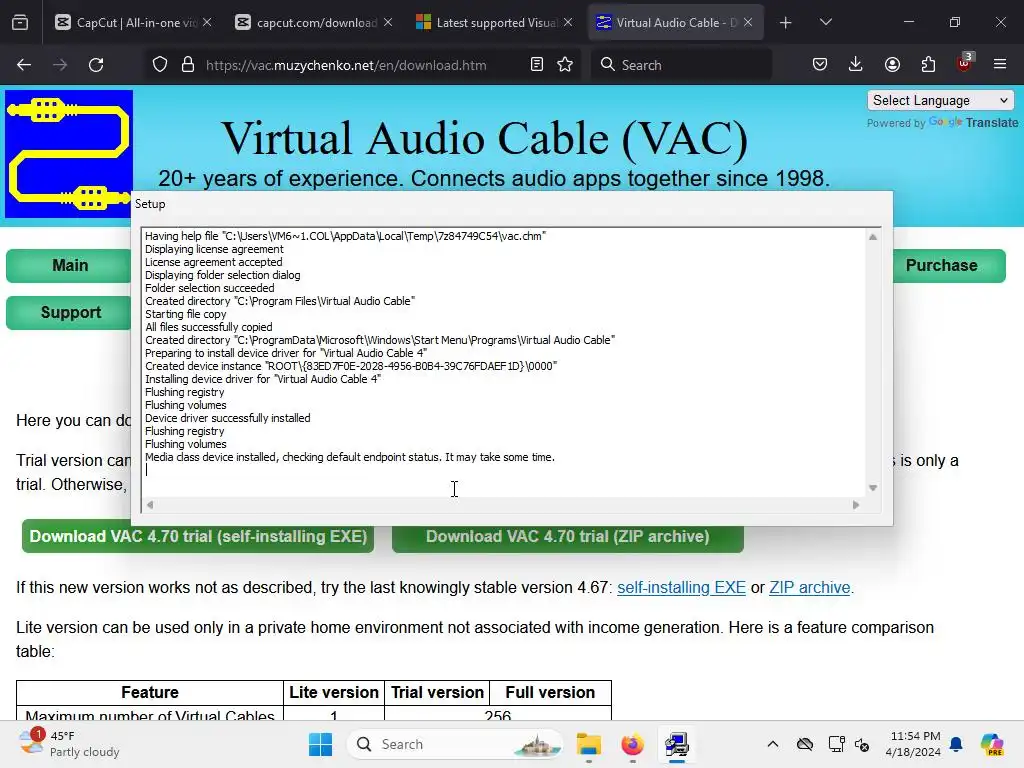The height and width of the screenshot is (768, 1024).
Task: Close the CapCut All-in-one tab
Action: click(x=207, y=22)
